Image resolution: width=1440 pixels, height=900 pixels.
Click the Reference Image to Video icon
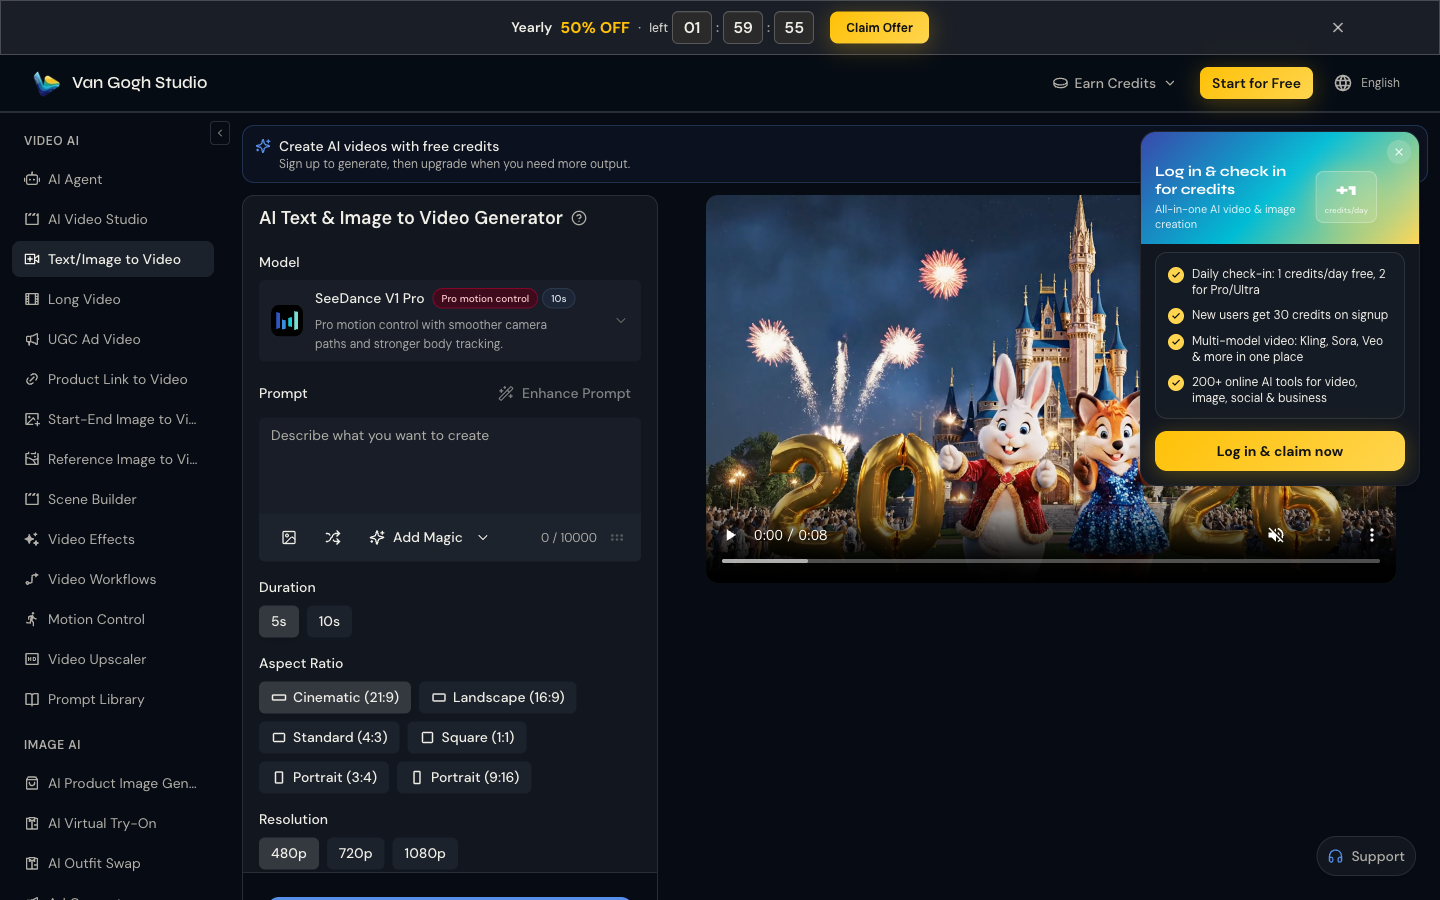[32, 459]
